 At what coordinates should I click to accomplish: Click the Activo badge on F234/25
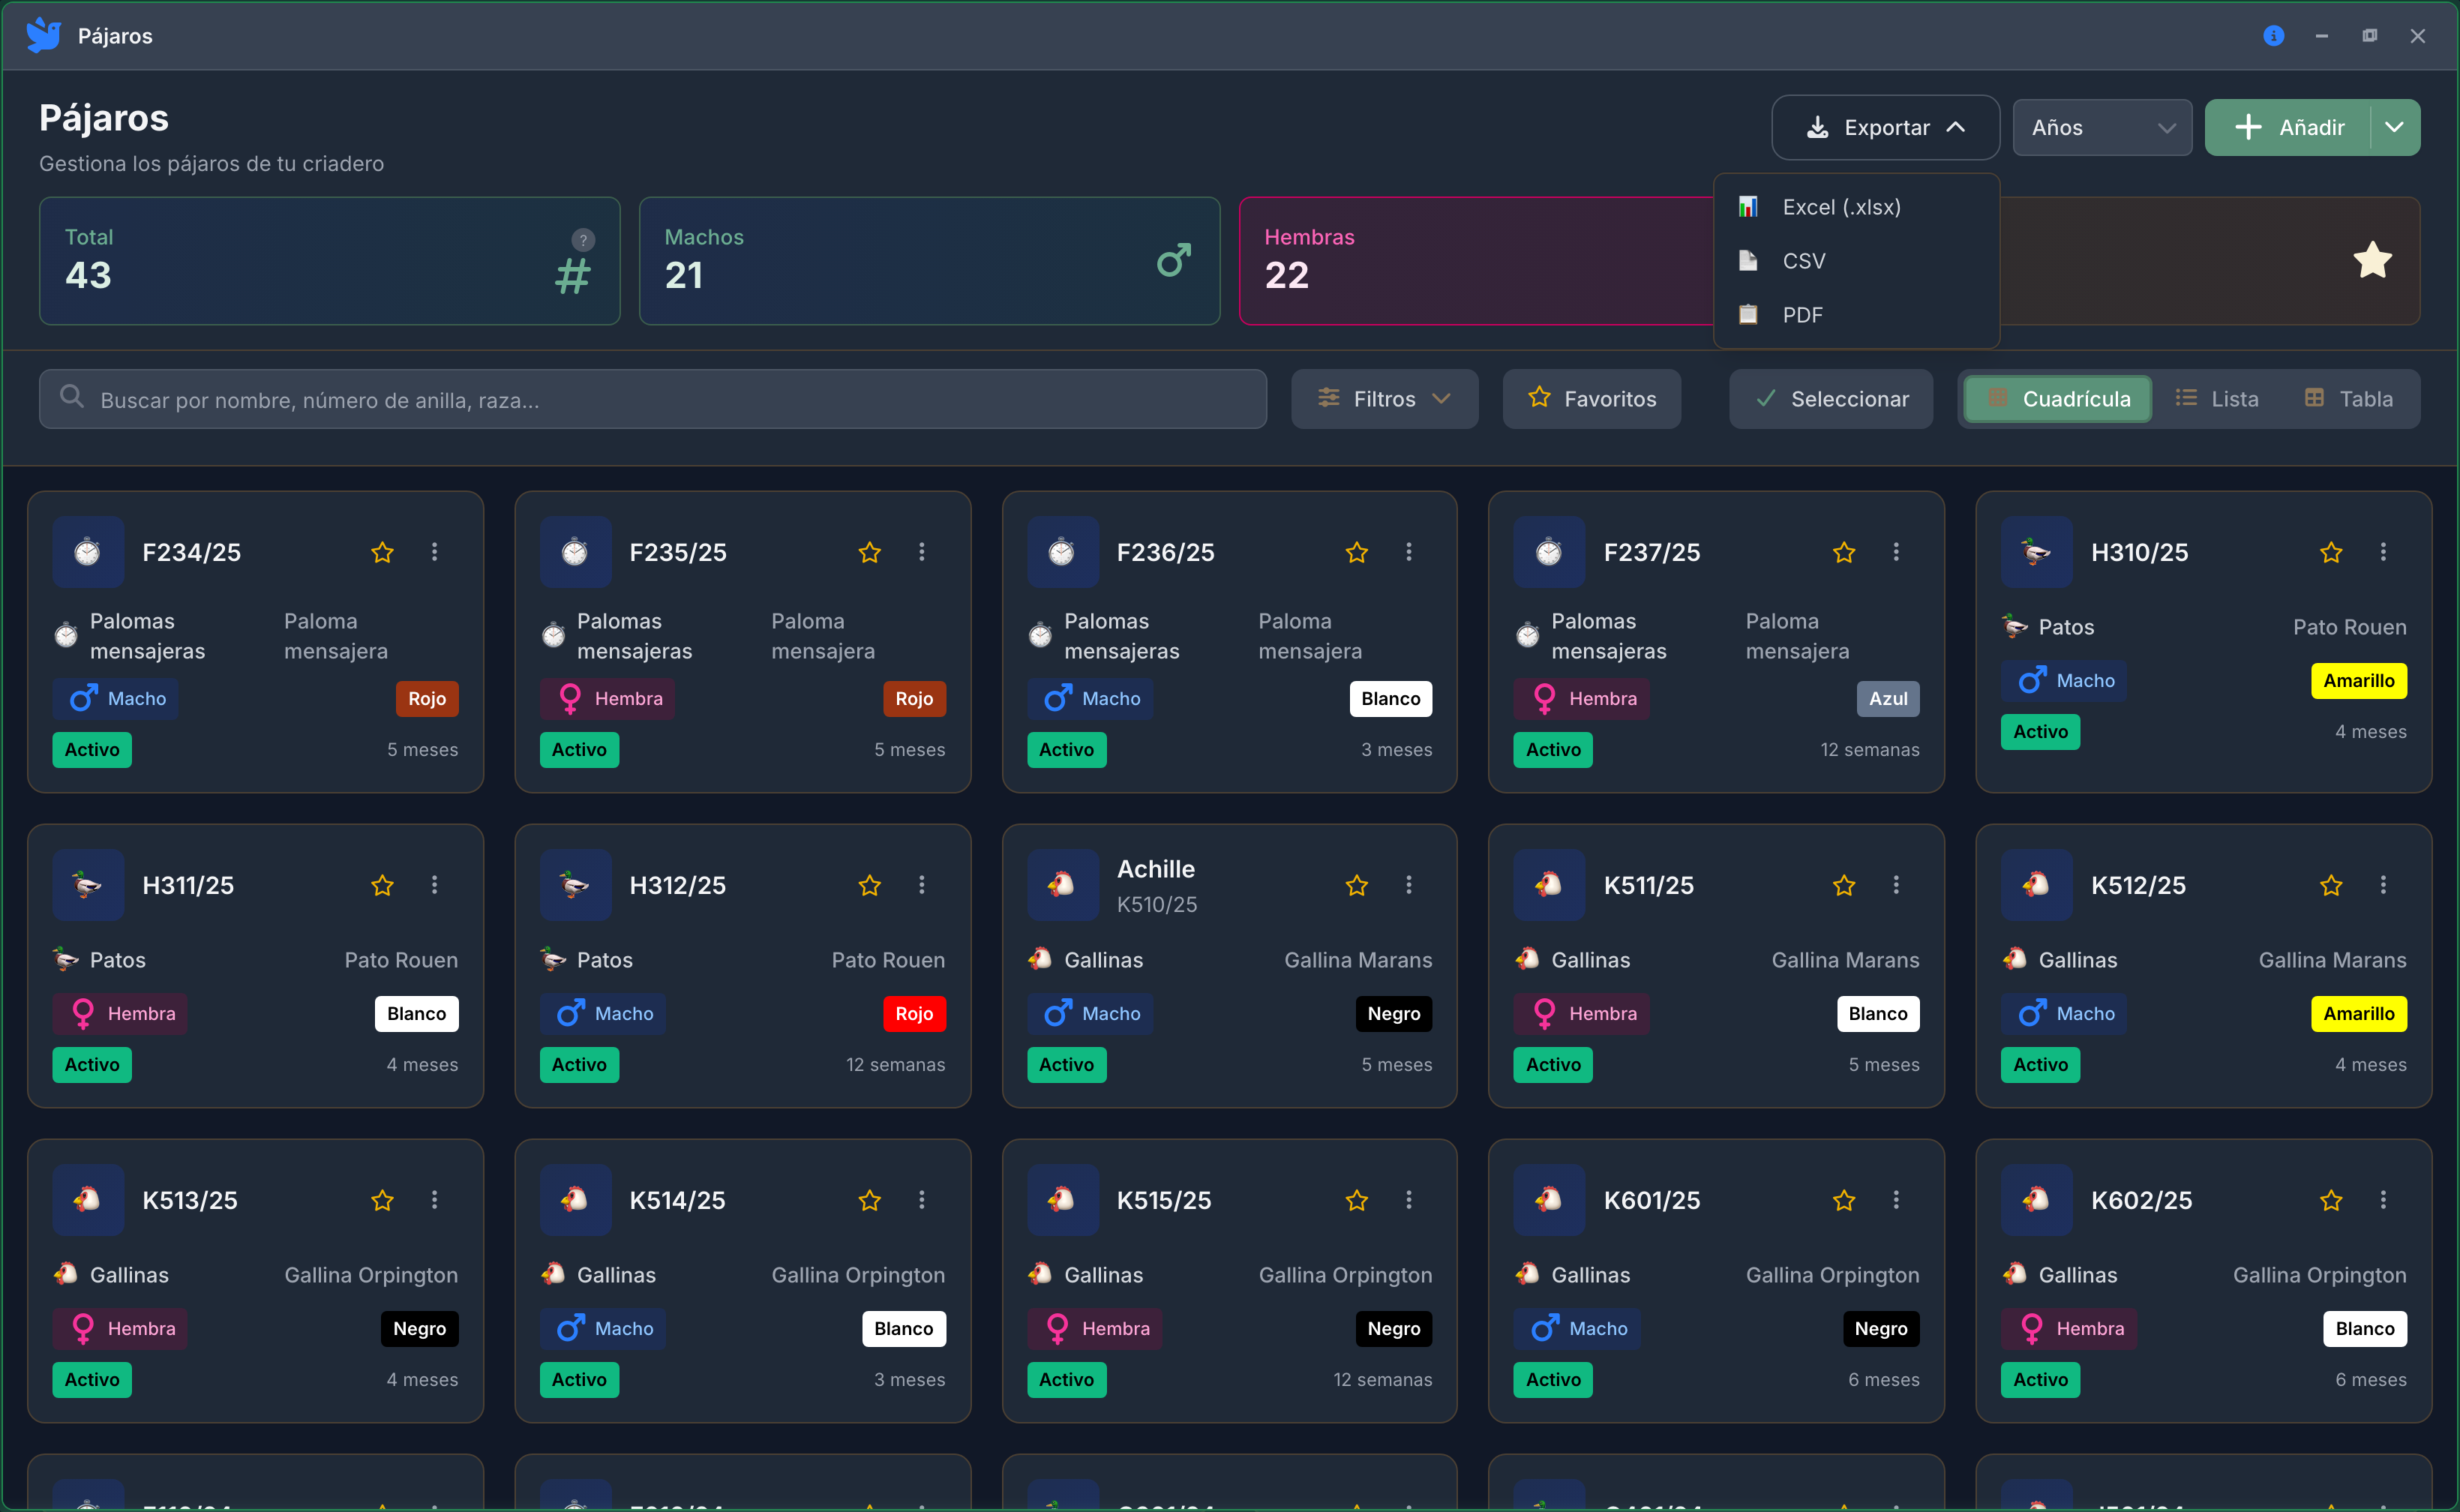click(x=92, y=750)
